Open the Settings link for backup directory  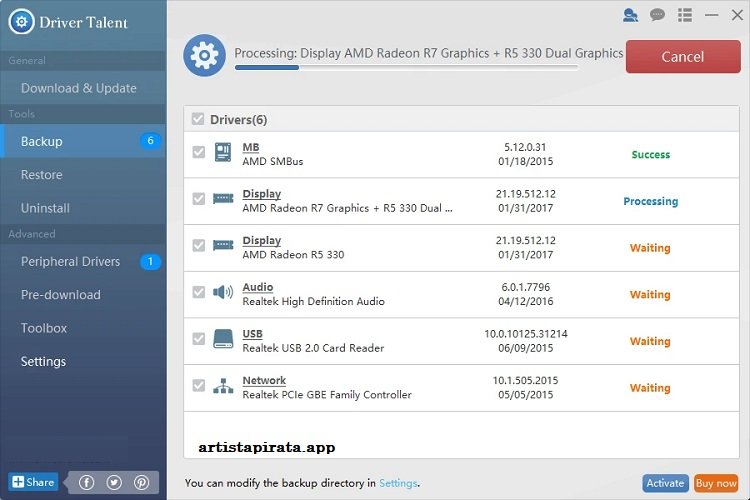[397, 484]
